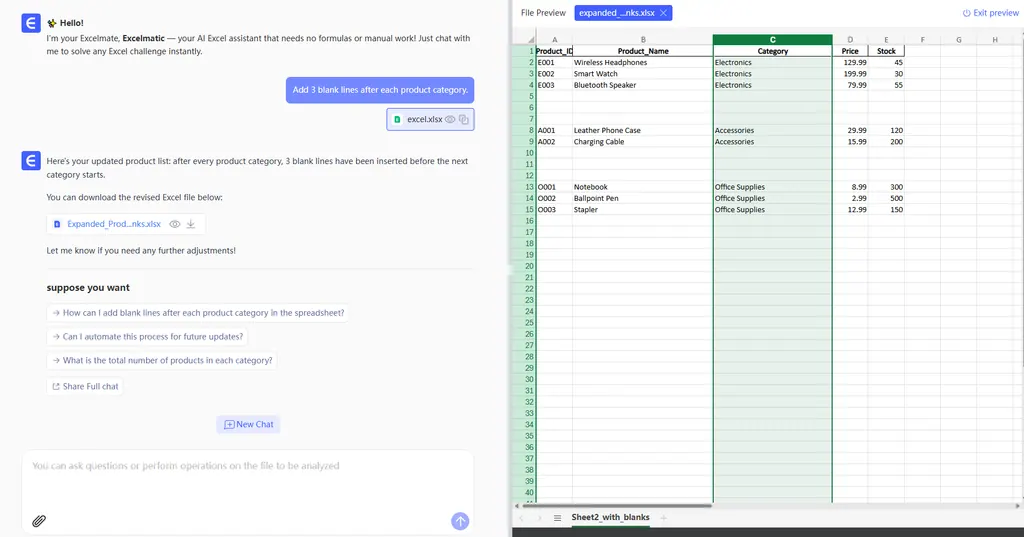The image size is (1024, 537).
Task: Select the Sheet2_with_blanks sheet tab
Action: point(610,518)
